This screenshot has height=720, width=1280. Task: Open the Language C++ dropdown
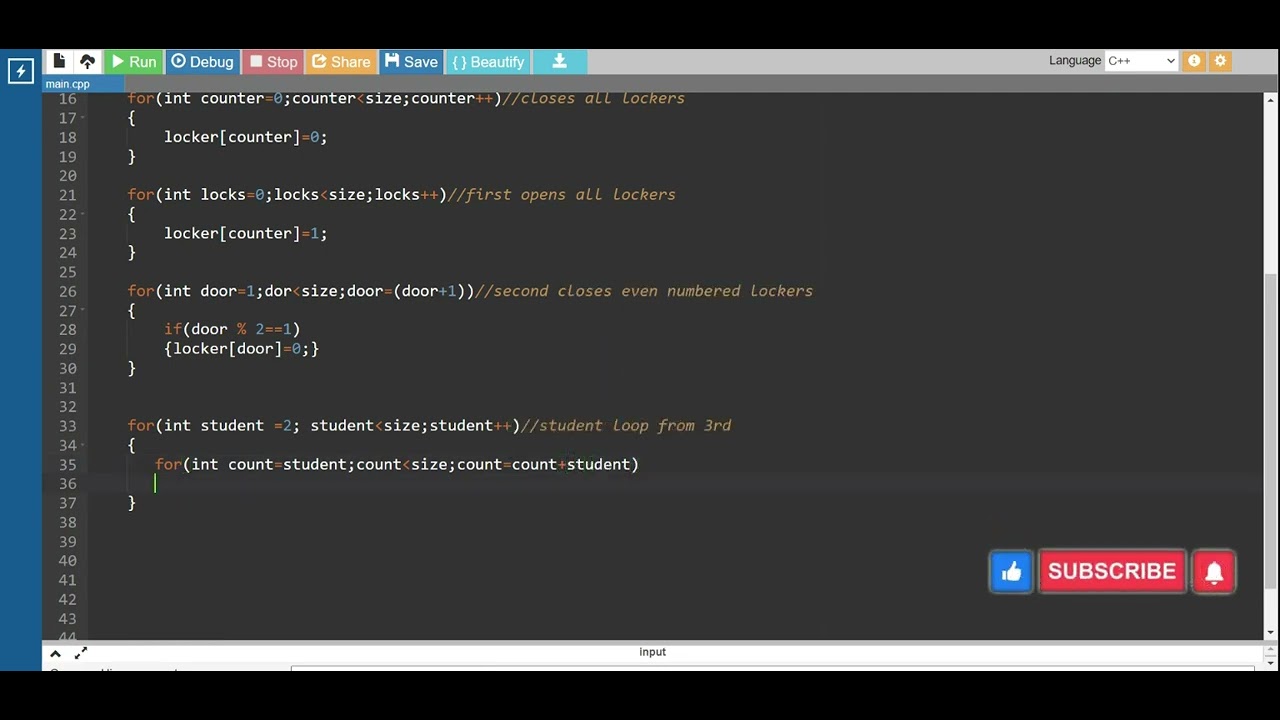click(1142, 61)
